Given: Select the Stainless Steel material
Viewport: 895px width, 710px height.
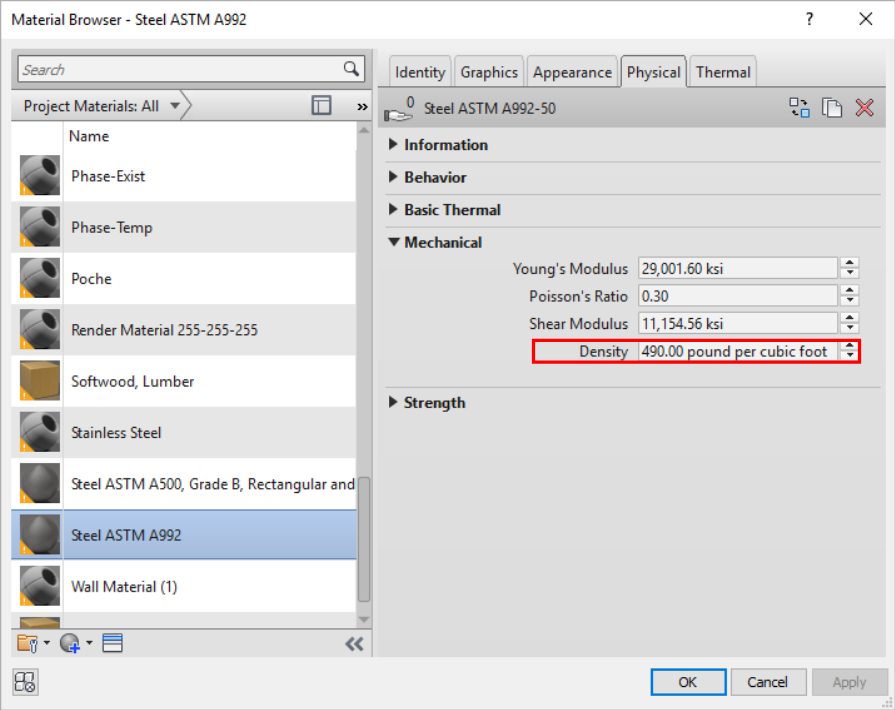Looking at the screenshot, I should tap(183, 432).
